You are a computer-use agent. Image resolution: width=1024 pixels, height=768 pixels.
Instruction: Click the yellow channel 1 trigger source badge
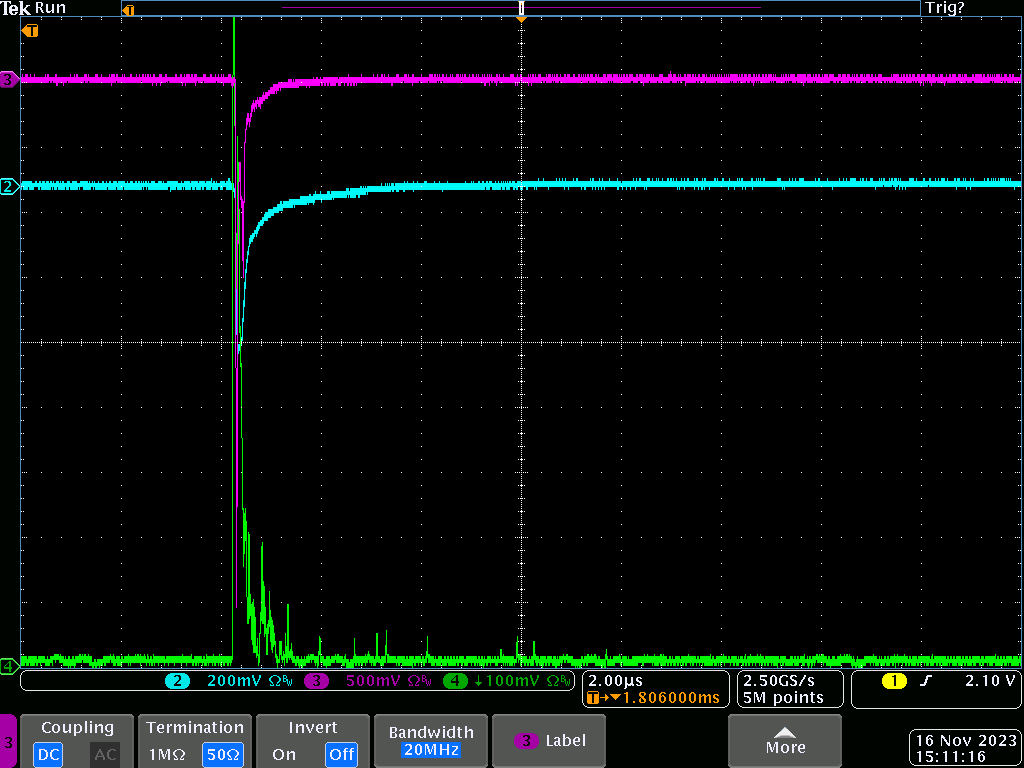tap(893, 681)
